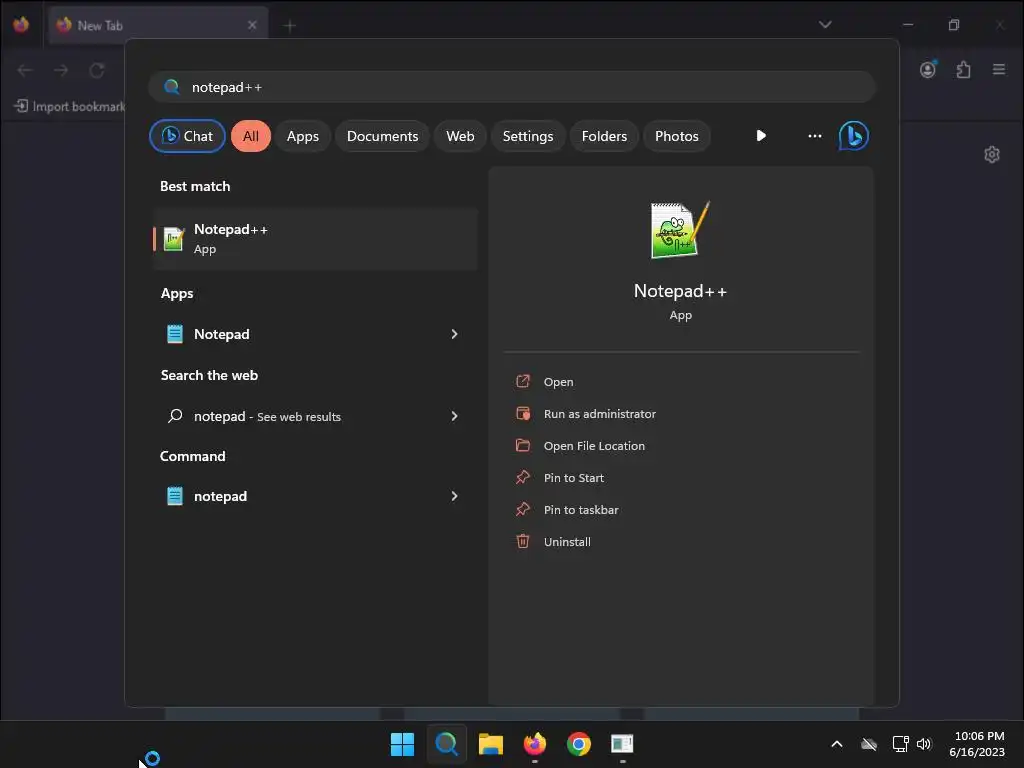Click the taskbar Search icon
1024x768 pixels.
(x=447, y=744)
